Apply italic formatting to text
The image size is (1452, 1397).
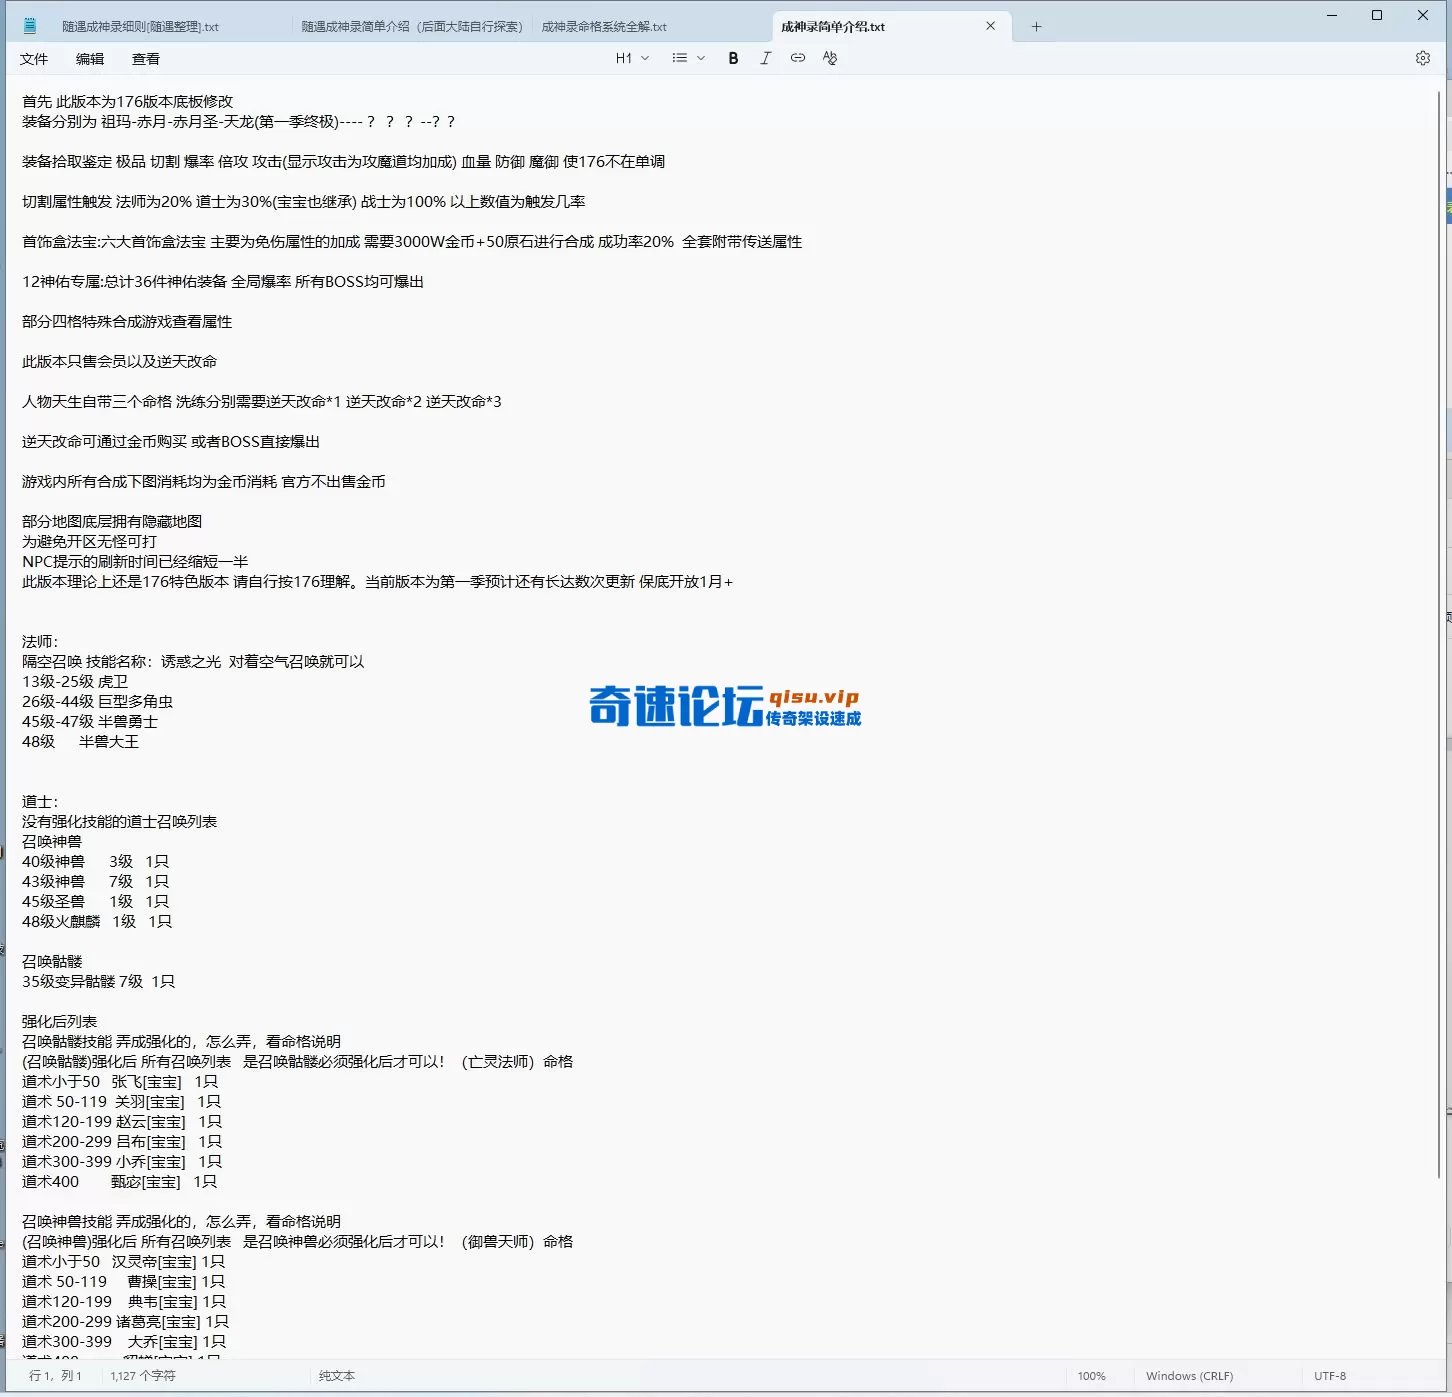click(x=765, y=58)
